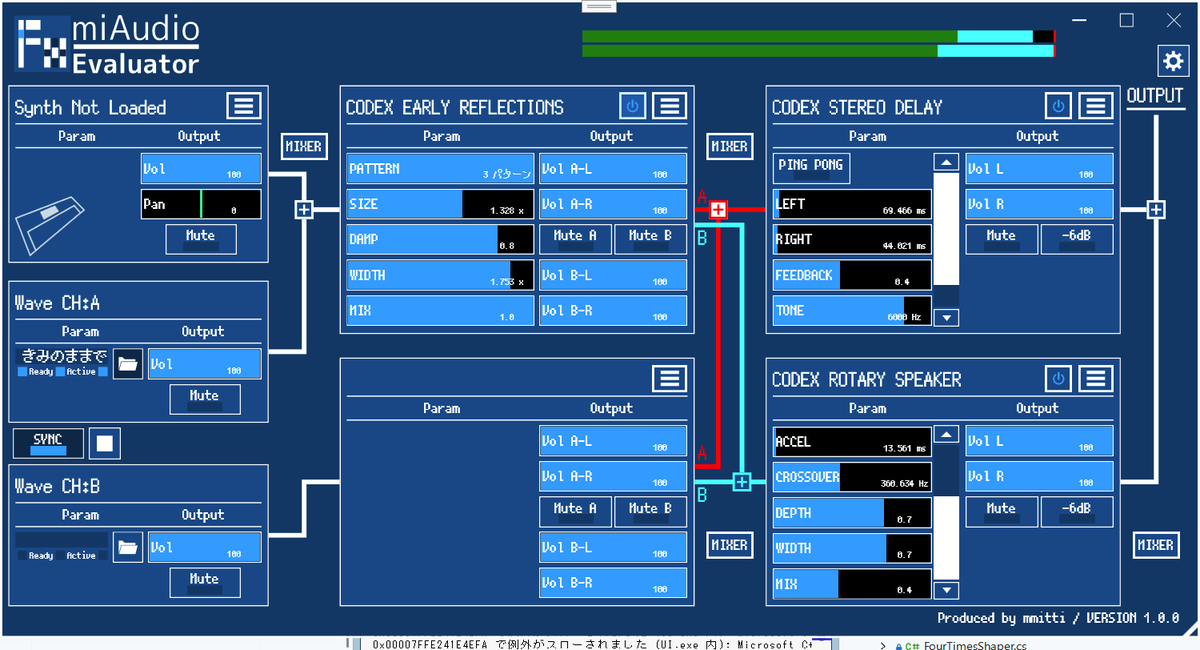Open the menu of the empty effect slot

(x=670, y=377)
